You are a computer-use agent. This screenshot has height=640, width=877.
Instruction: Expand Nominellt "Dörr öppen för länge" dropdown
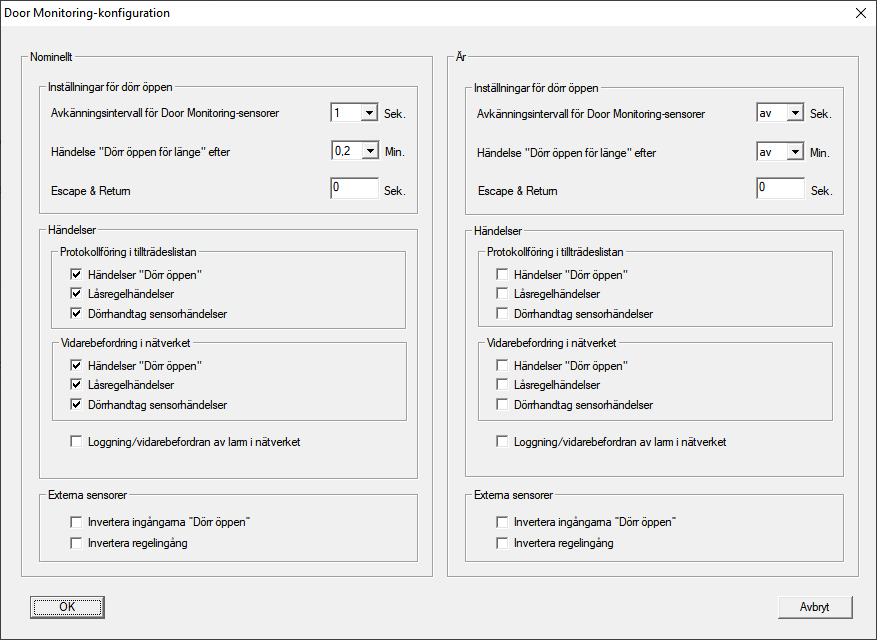pos(369,152)
